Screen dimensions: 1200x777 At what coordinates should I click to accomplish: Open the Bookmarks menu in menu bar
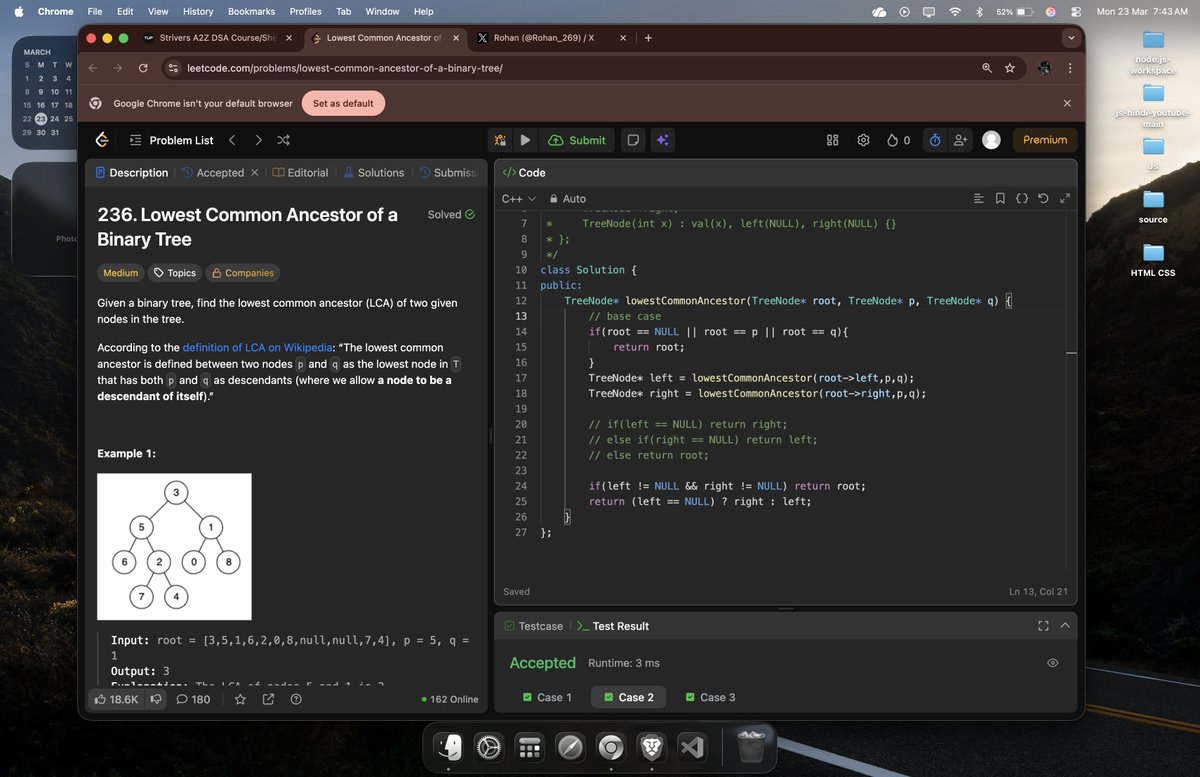(x=251, y=11)
